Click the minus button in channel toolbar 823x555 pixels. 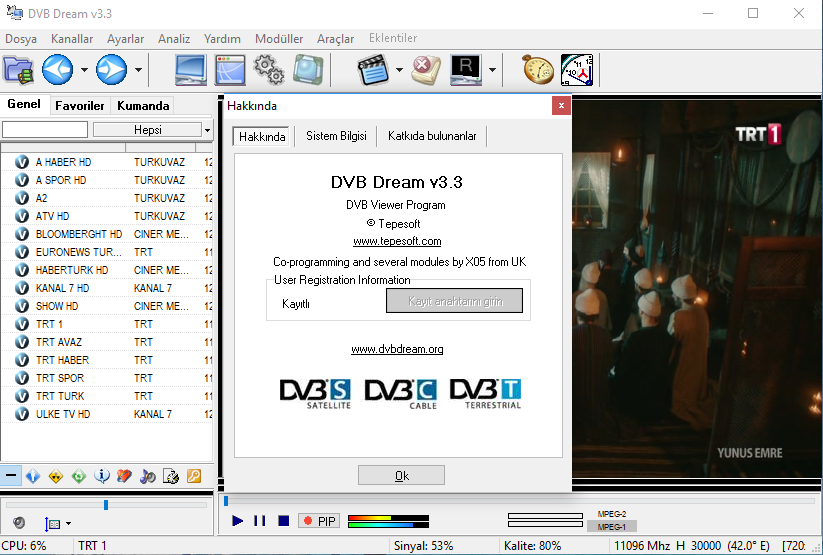tap(10, 476)
